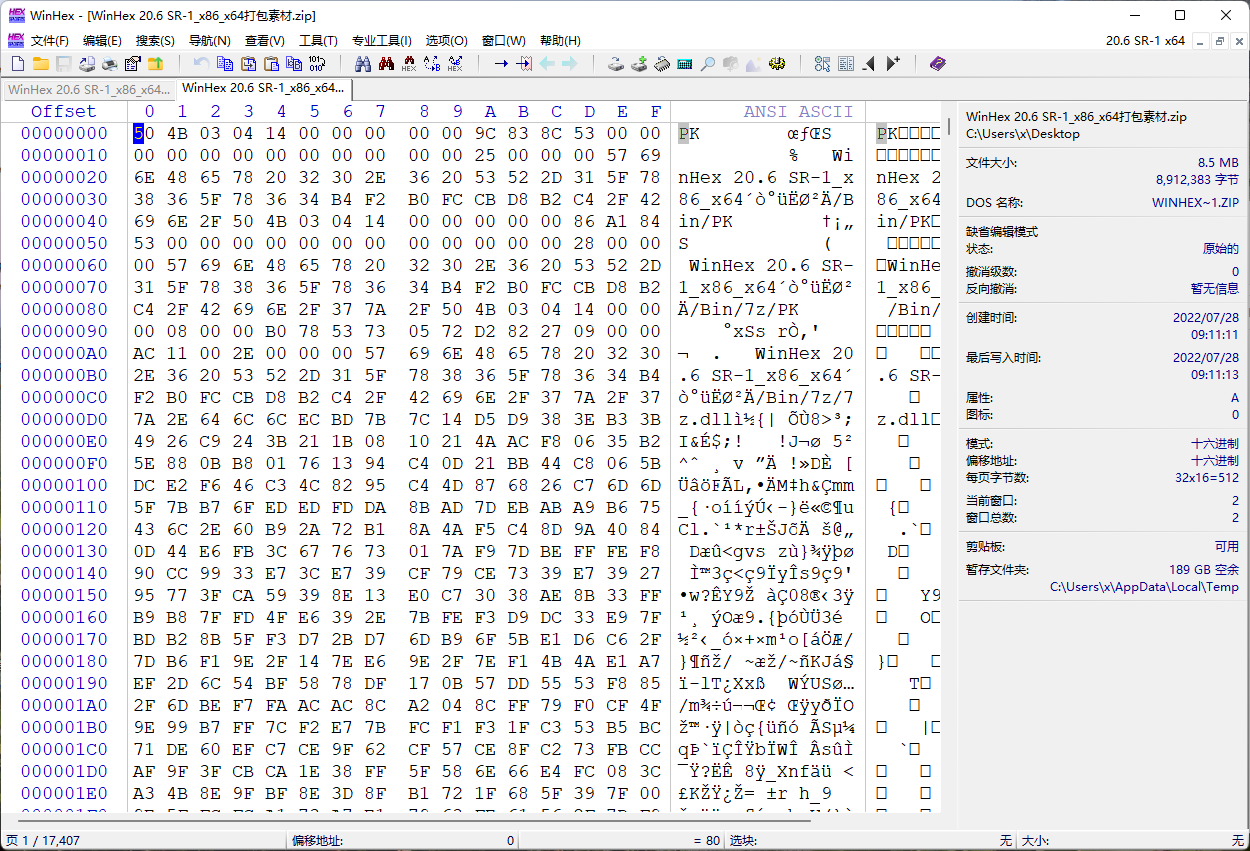1250x851 pixels.
Task: Click the 页 1 / 17,407 status field
Action: click(x=43, y=841)
